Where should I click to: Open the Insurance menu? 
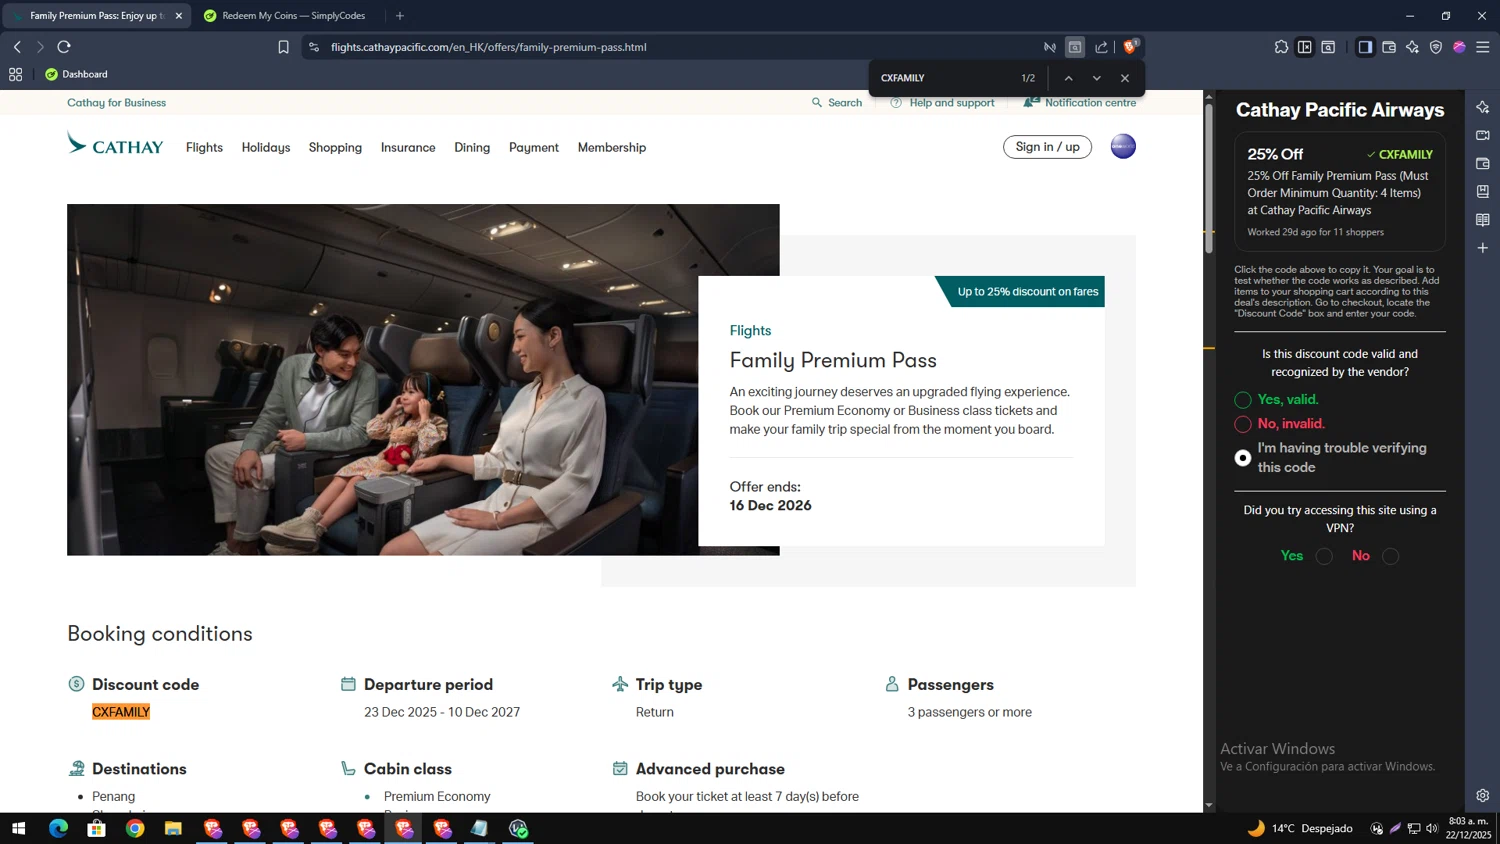[408, 147]
